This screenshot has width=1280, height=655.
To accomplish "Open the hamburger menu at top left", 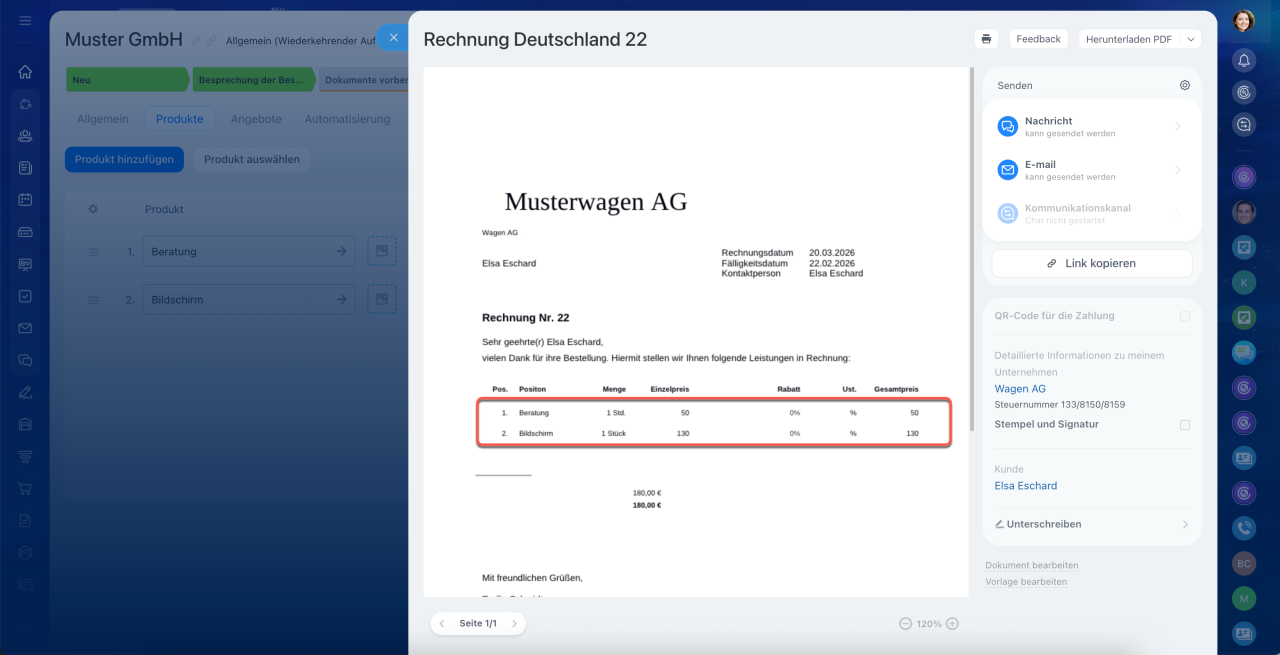I will tap(25, 21).
